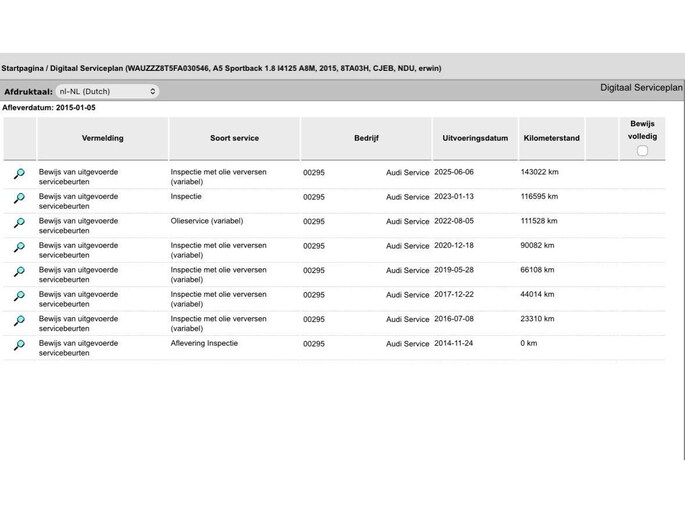Select the Bedrijf column header
Viewport: 685px width, 513px height.
[366, 138]
